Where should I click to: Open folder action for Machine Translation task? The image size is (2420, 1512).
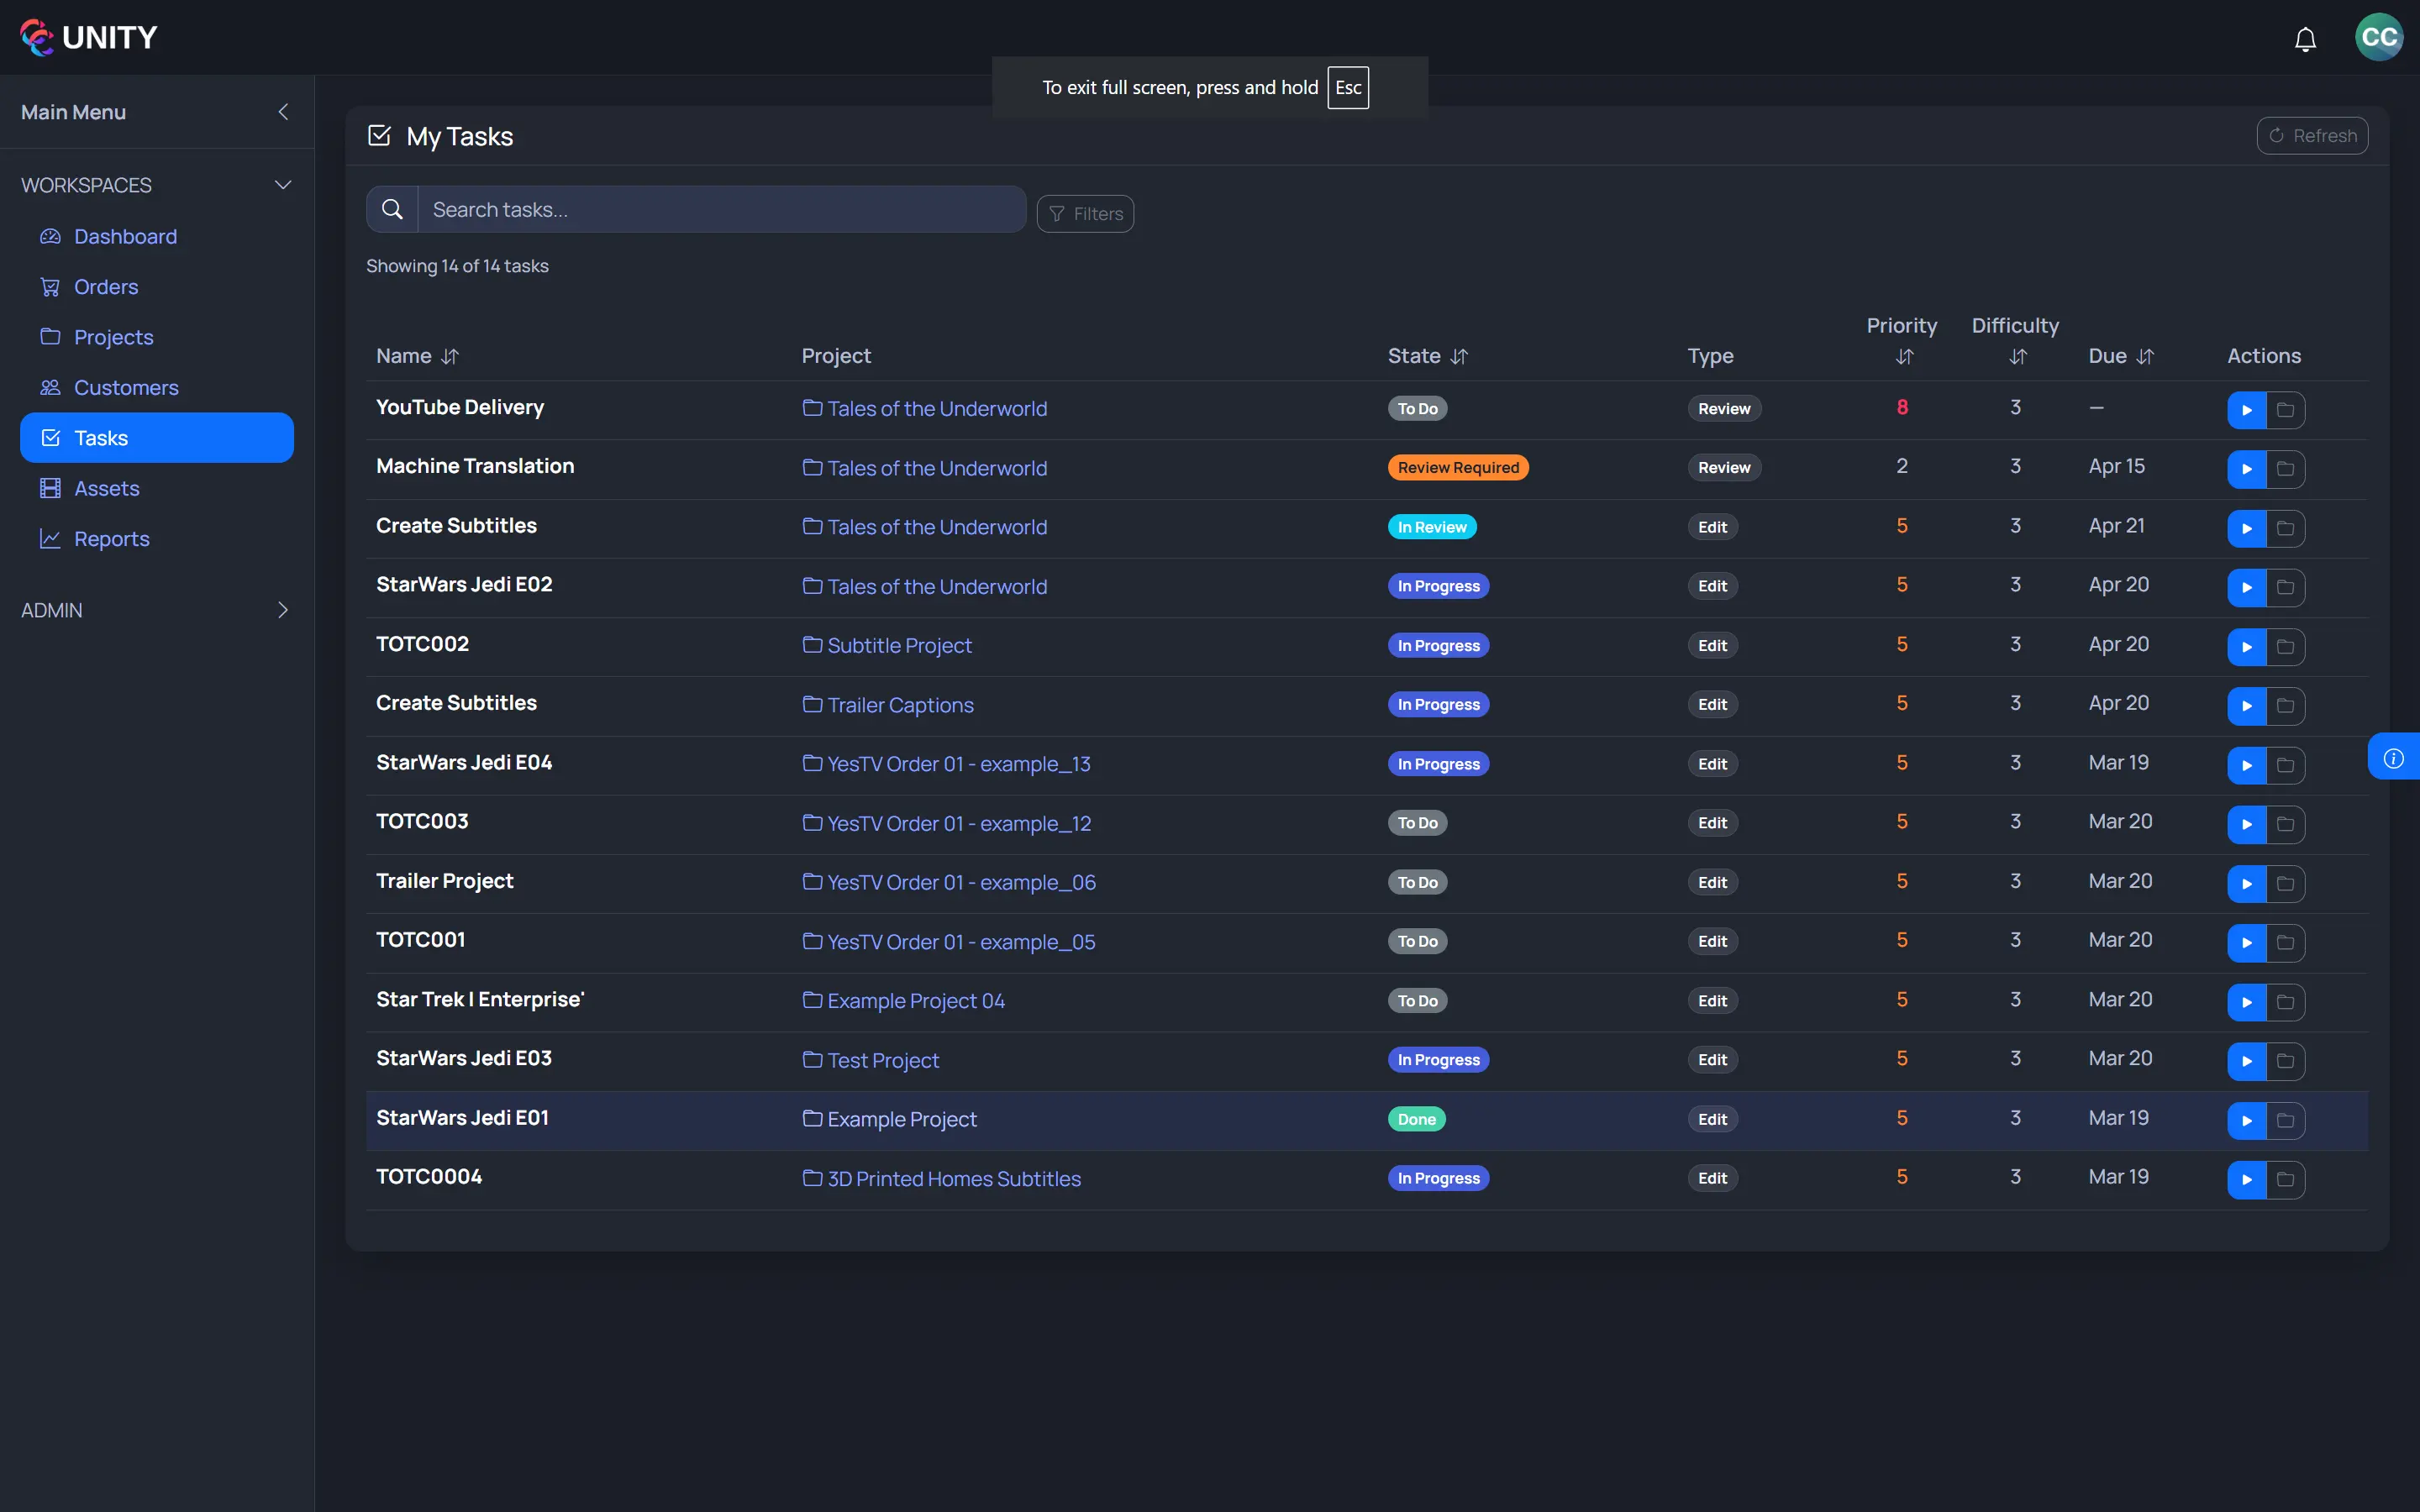click(x=2285, y=469)
